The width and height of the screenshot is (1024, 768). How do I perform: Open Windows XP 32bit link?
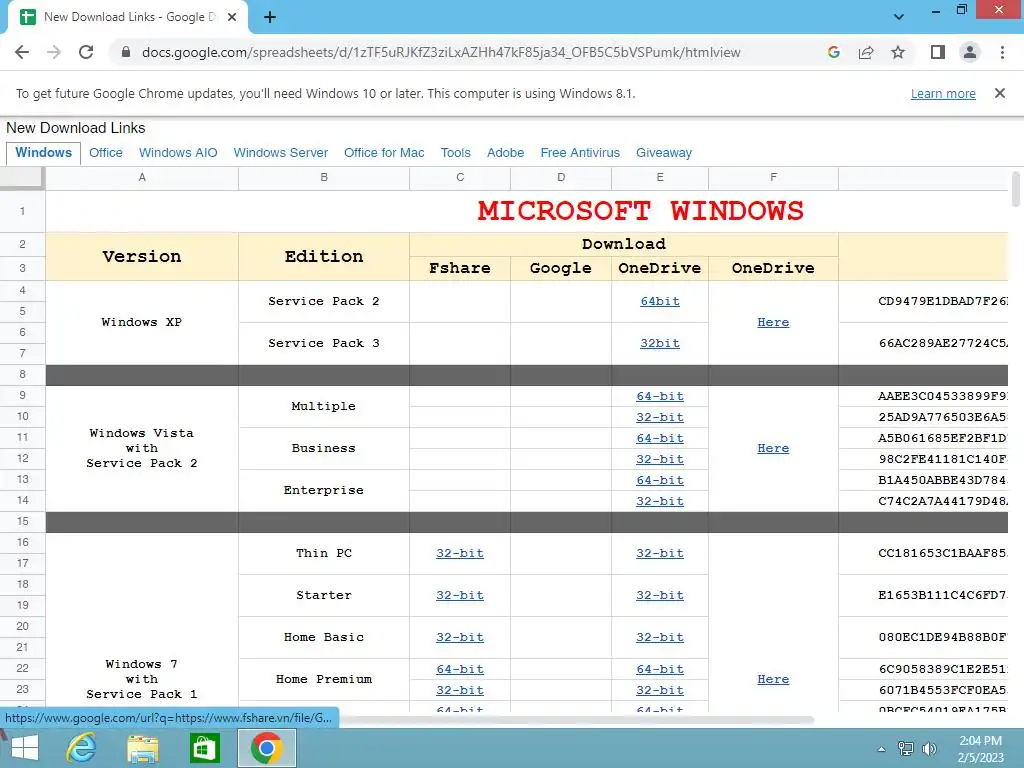(x=660, y=343)
